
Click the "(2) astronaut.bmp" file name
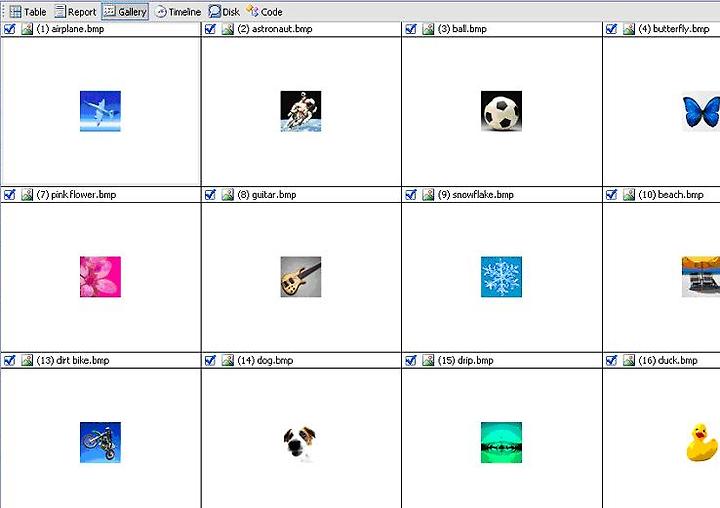(275, 29)
